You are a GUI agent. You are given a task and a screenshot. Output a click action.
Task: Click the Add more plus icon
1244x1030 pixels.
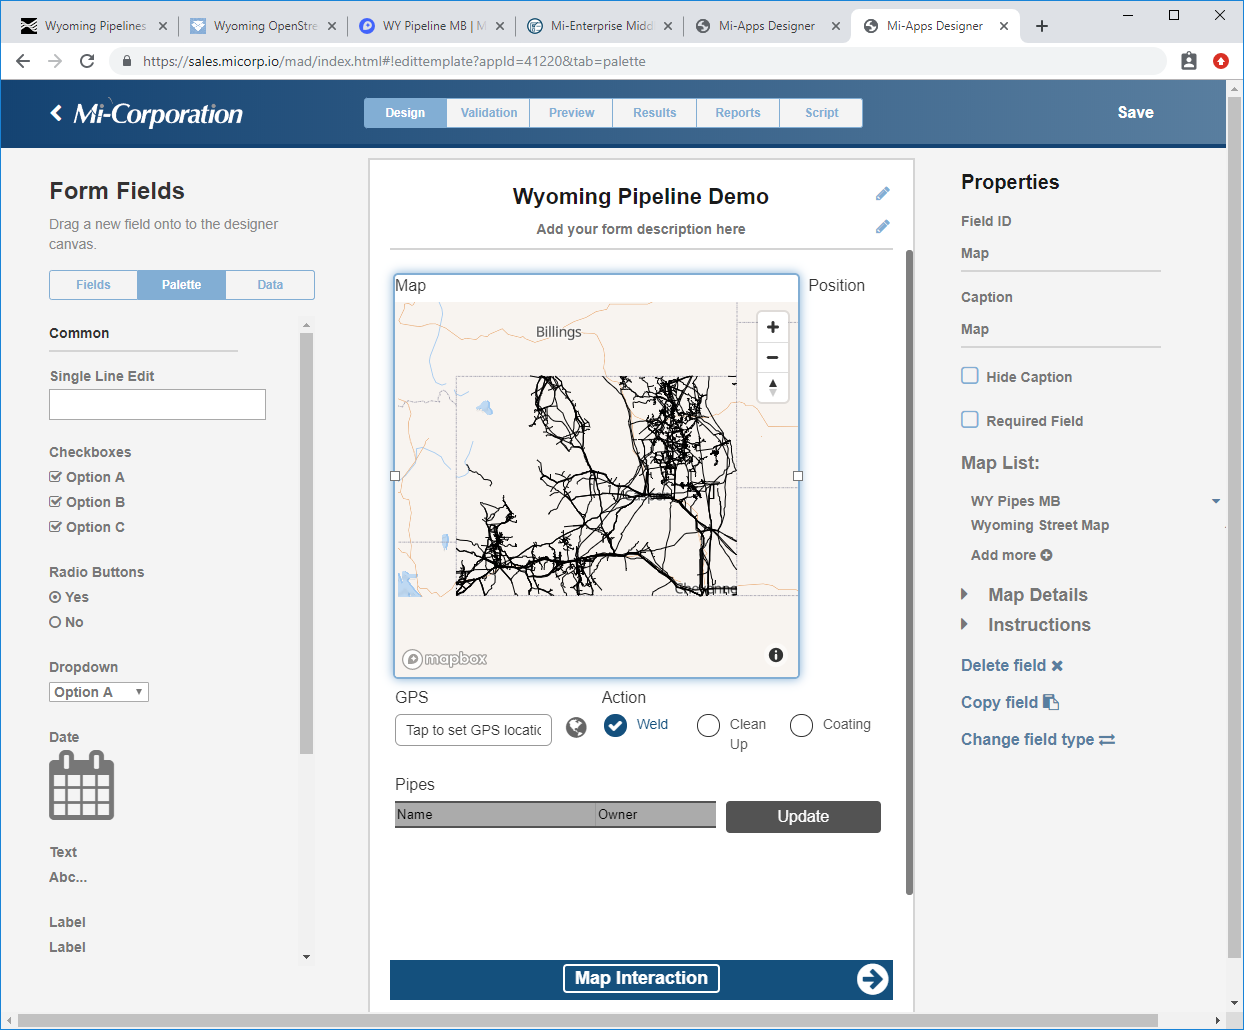coord(1046,555)
